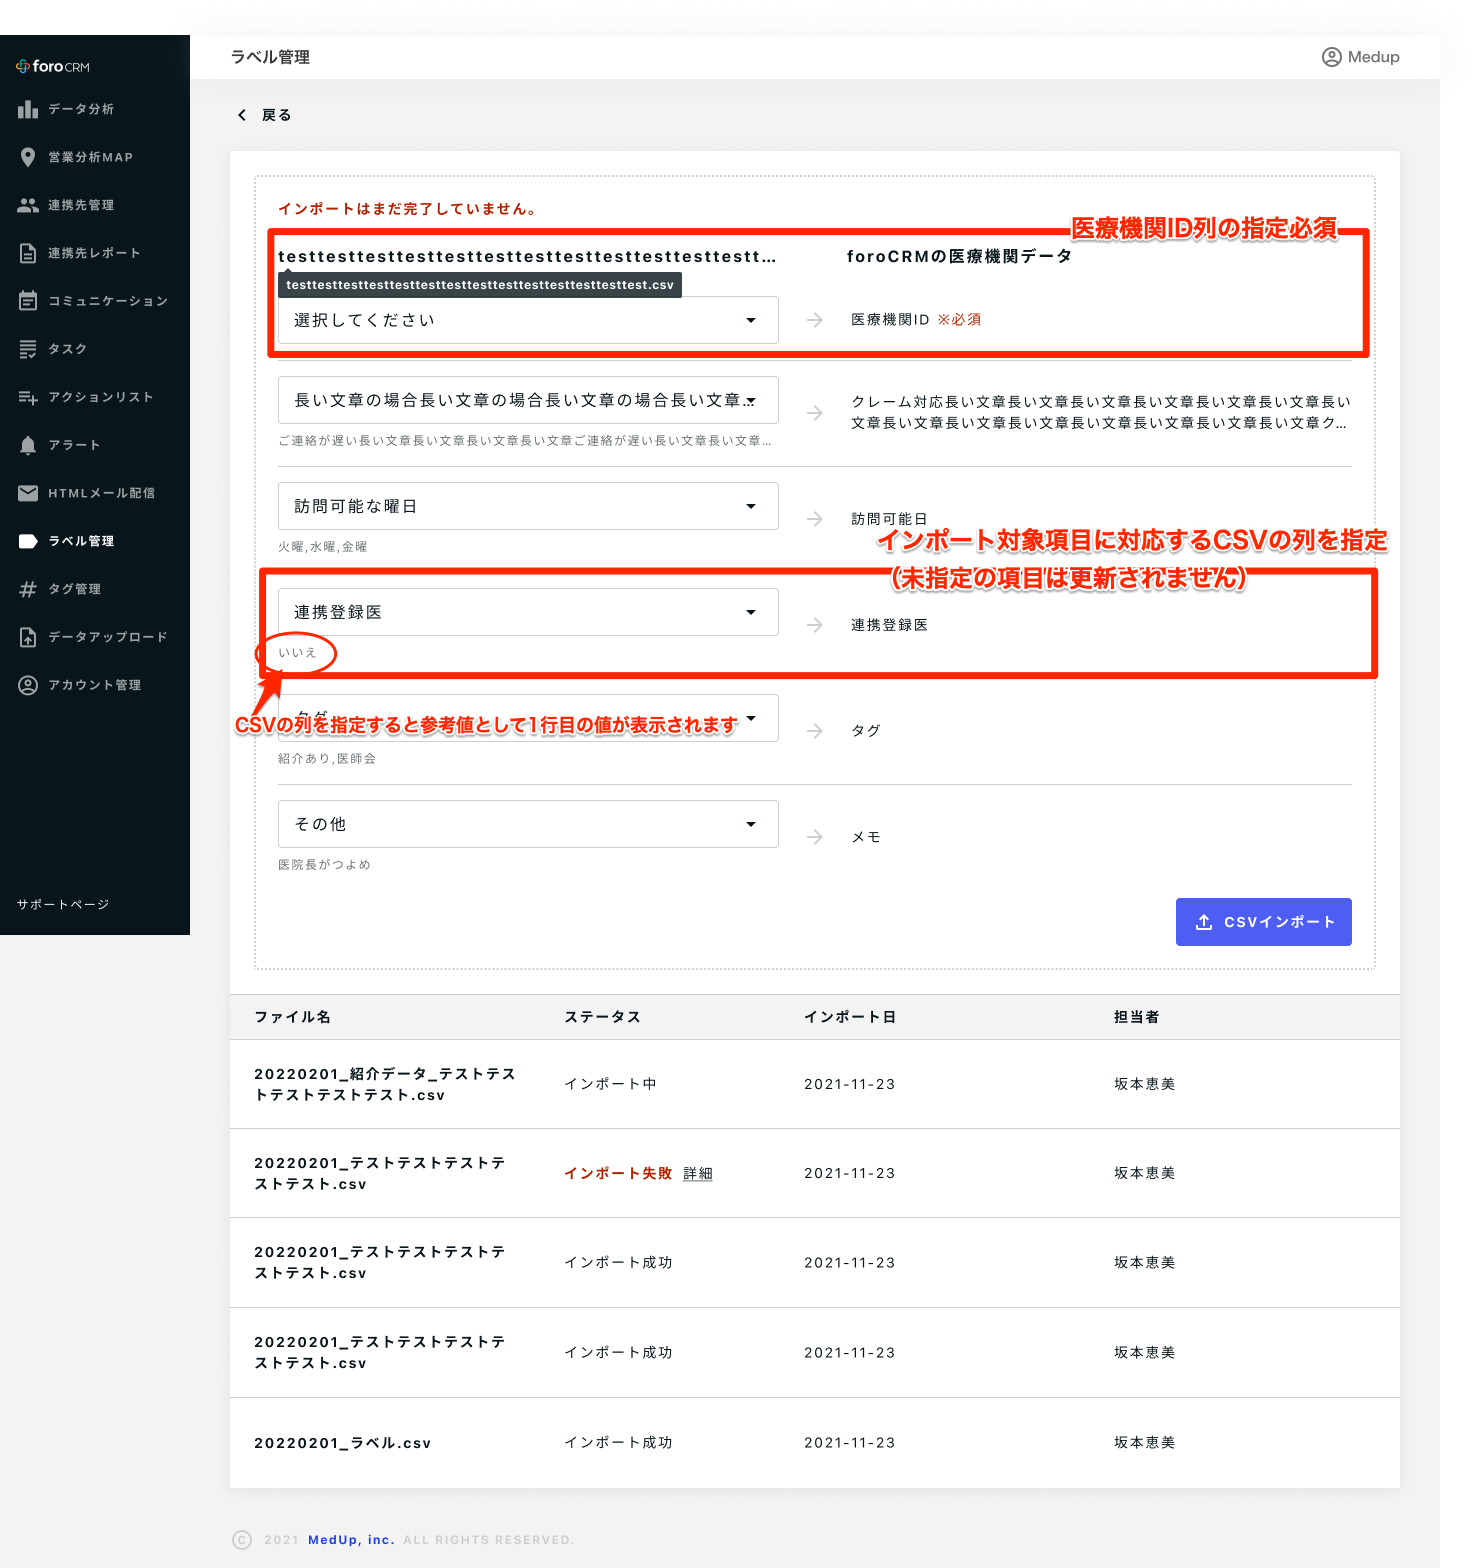Click the インポート日 column header
1475x1568 pixels.
coord(850,1017)
